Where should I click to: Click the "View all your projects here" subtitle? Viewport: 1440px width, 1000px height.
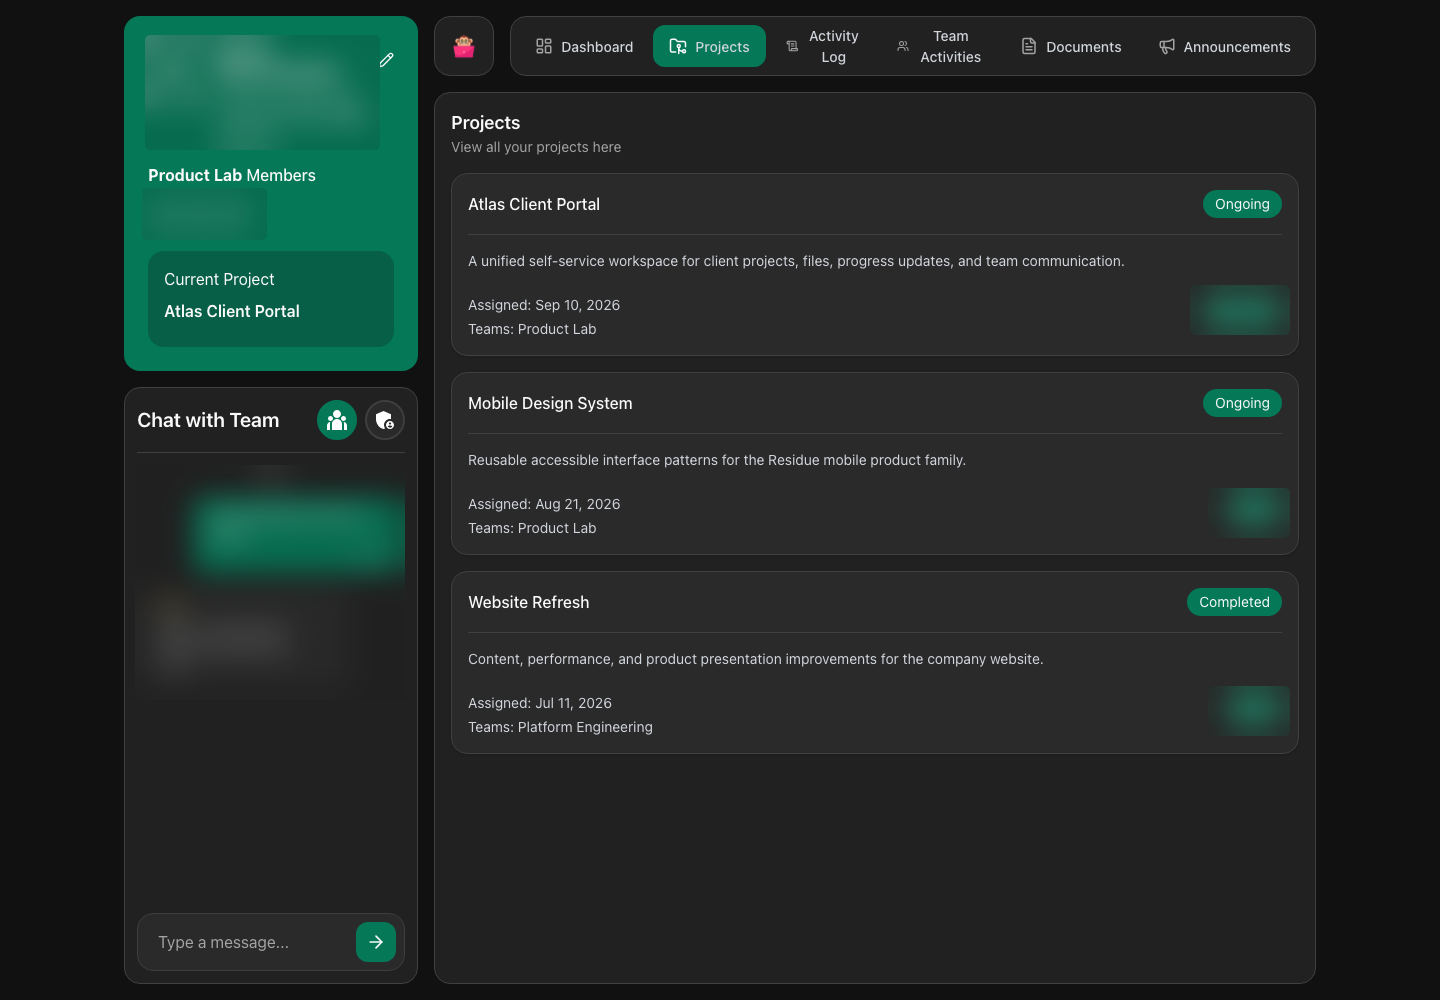(536, 147)
